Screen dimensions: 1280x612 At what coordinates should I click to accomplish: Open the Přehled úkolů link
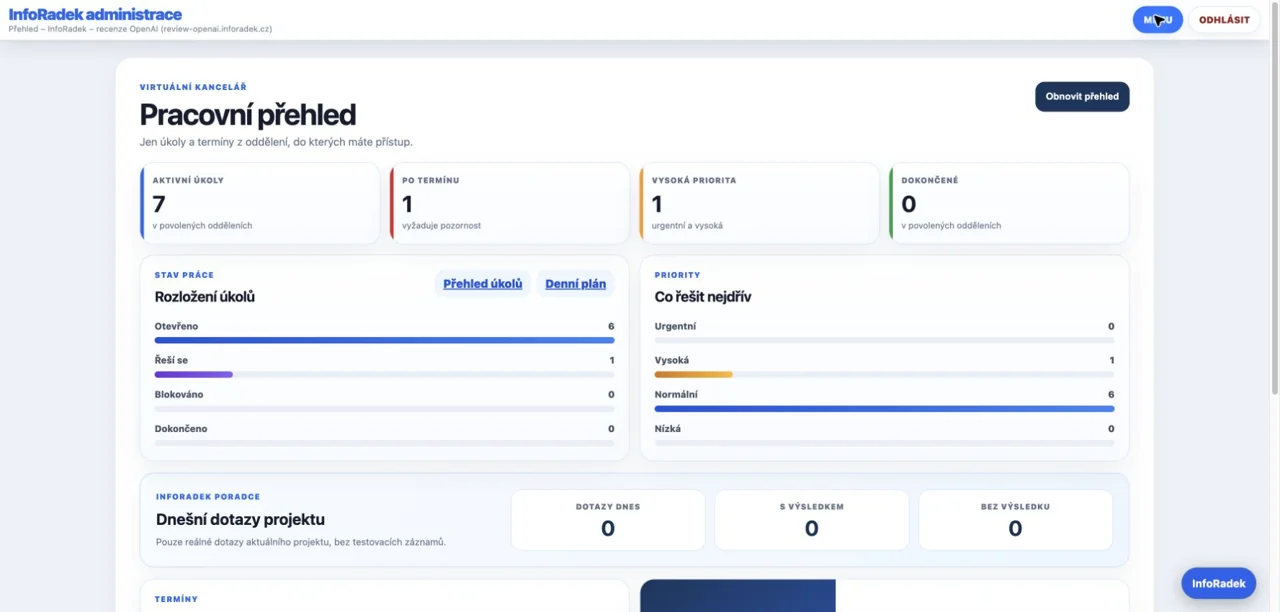click(x=483, y=284)
